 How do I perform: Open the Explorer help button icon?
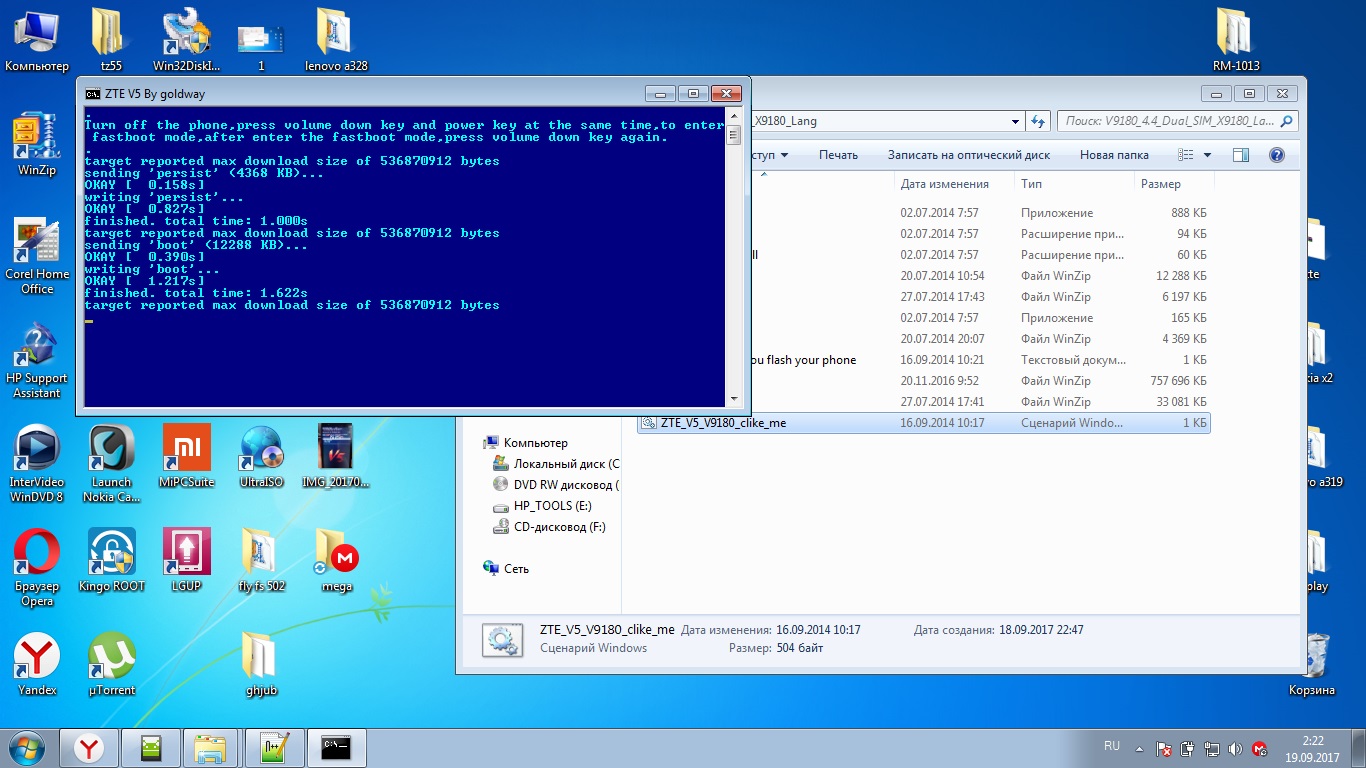tap(1276, 155)
